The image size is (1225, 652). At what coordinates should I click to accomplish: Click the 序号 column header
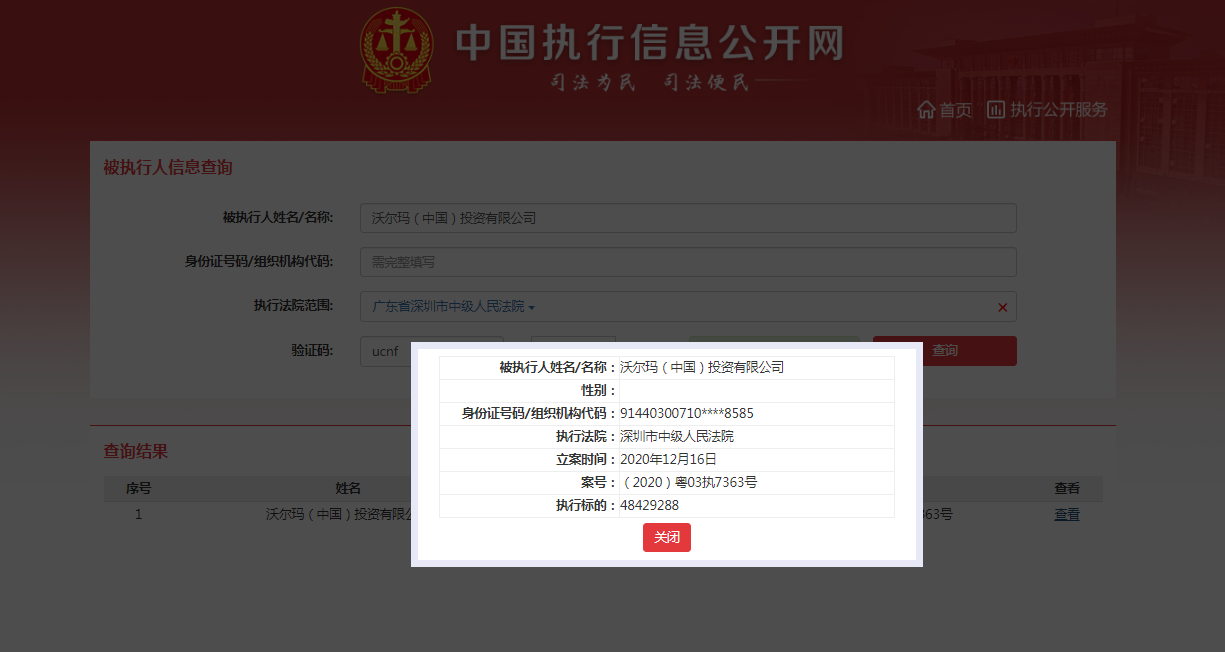(x=138, y=489)
